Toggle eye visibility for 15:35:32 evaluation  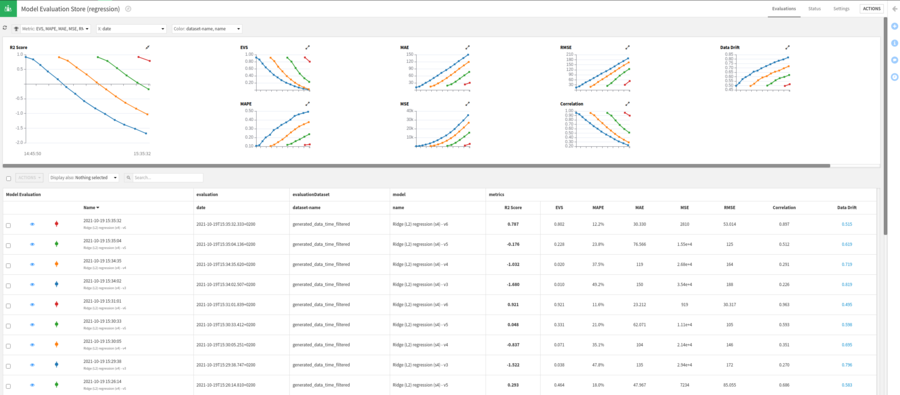point(32,224)
